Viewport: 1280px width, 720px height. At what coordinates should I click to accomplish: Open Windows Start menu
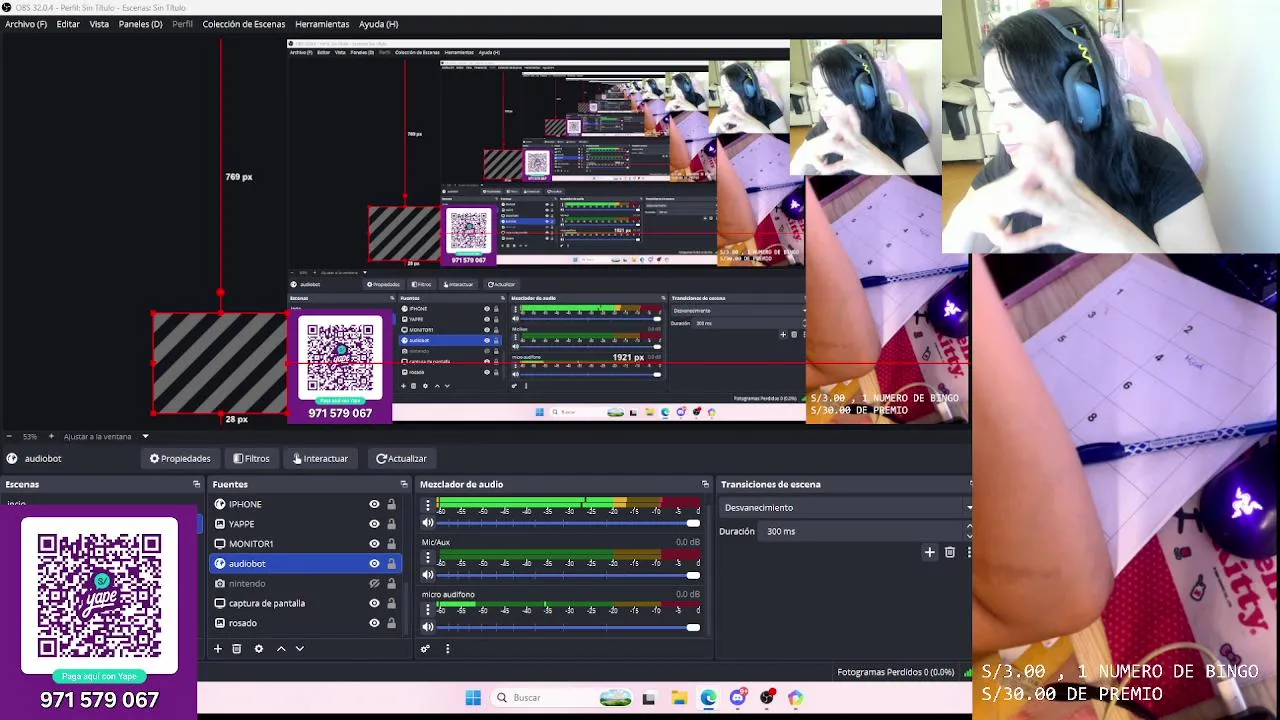tap(473, 698)
